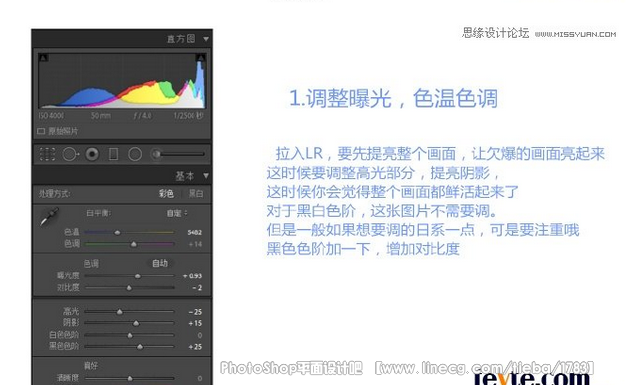Image resolution: width=644 pixels, height=385 pixels.
Task: Click the 白色色阶 value 0
Action: (x=200, y=335)
